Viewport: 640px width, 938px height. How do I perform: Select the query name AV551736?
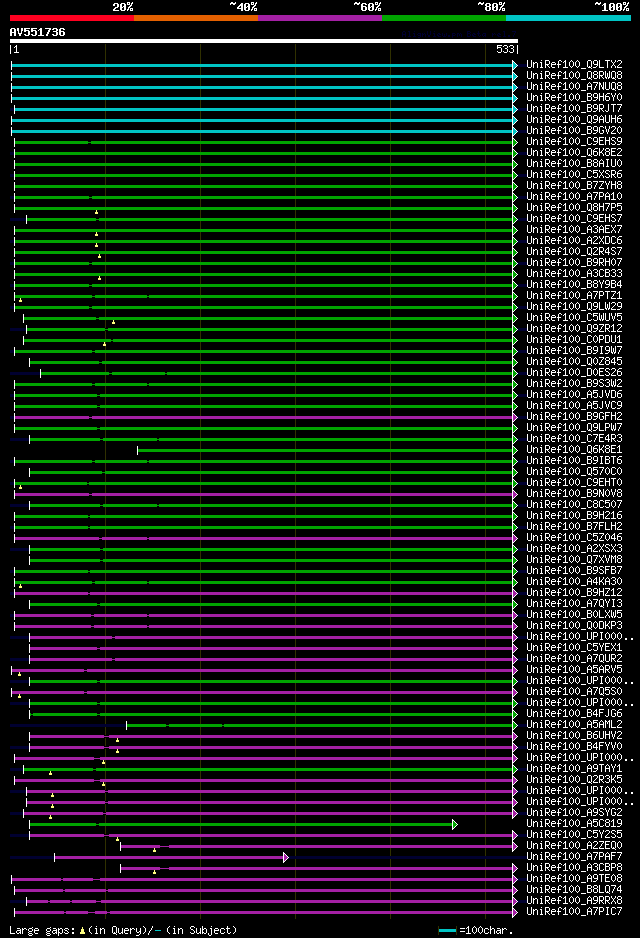point(37,32)
